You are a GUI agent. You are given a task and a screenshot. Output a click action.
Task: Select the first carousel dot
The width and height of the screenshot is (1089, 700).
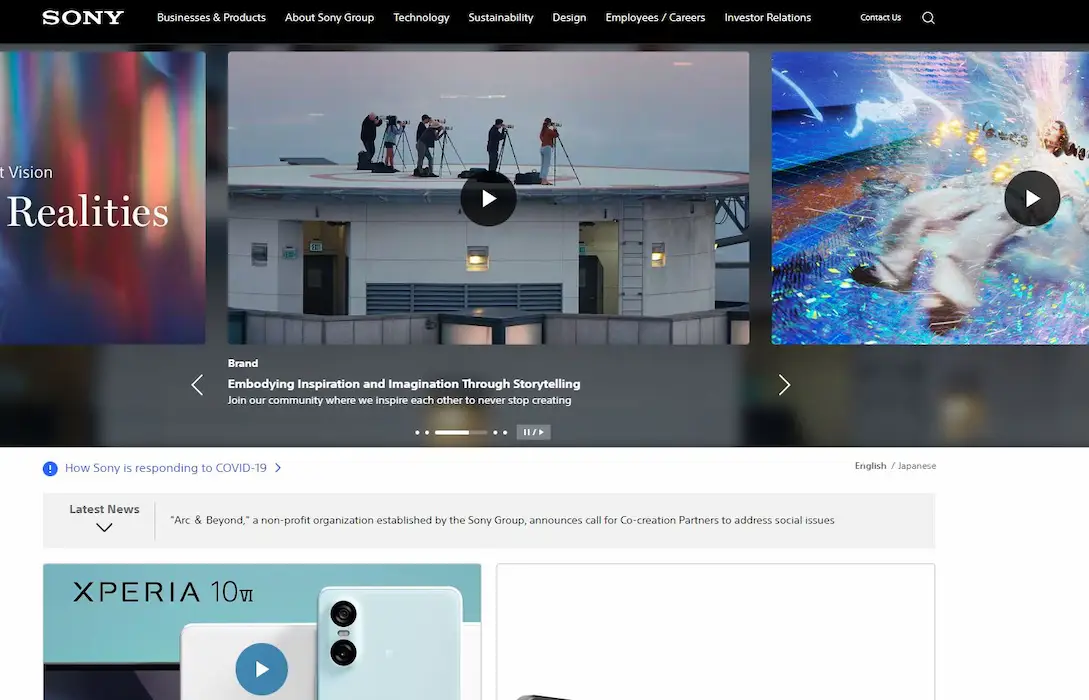point(417,432)
